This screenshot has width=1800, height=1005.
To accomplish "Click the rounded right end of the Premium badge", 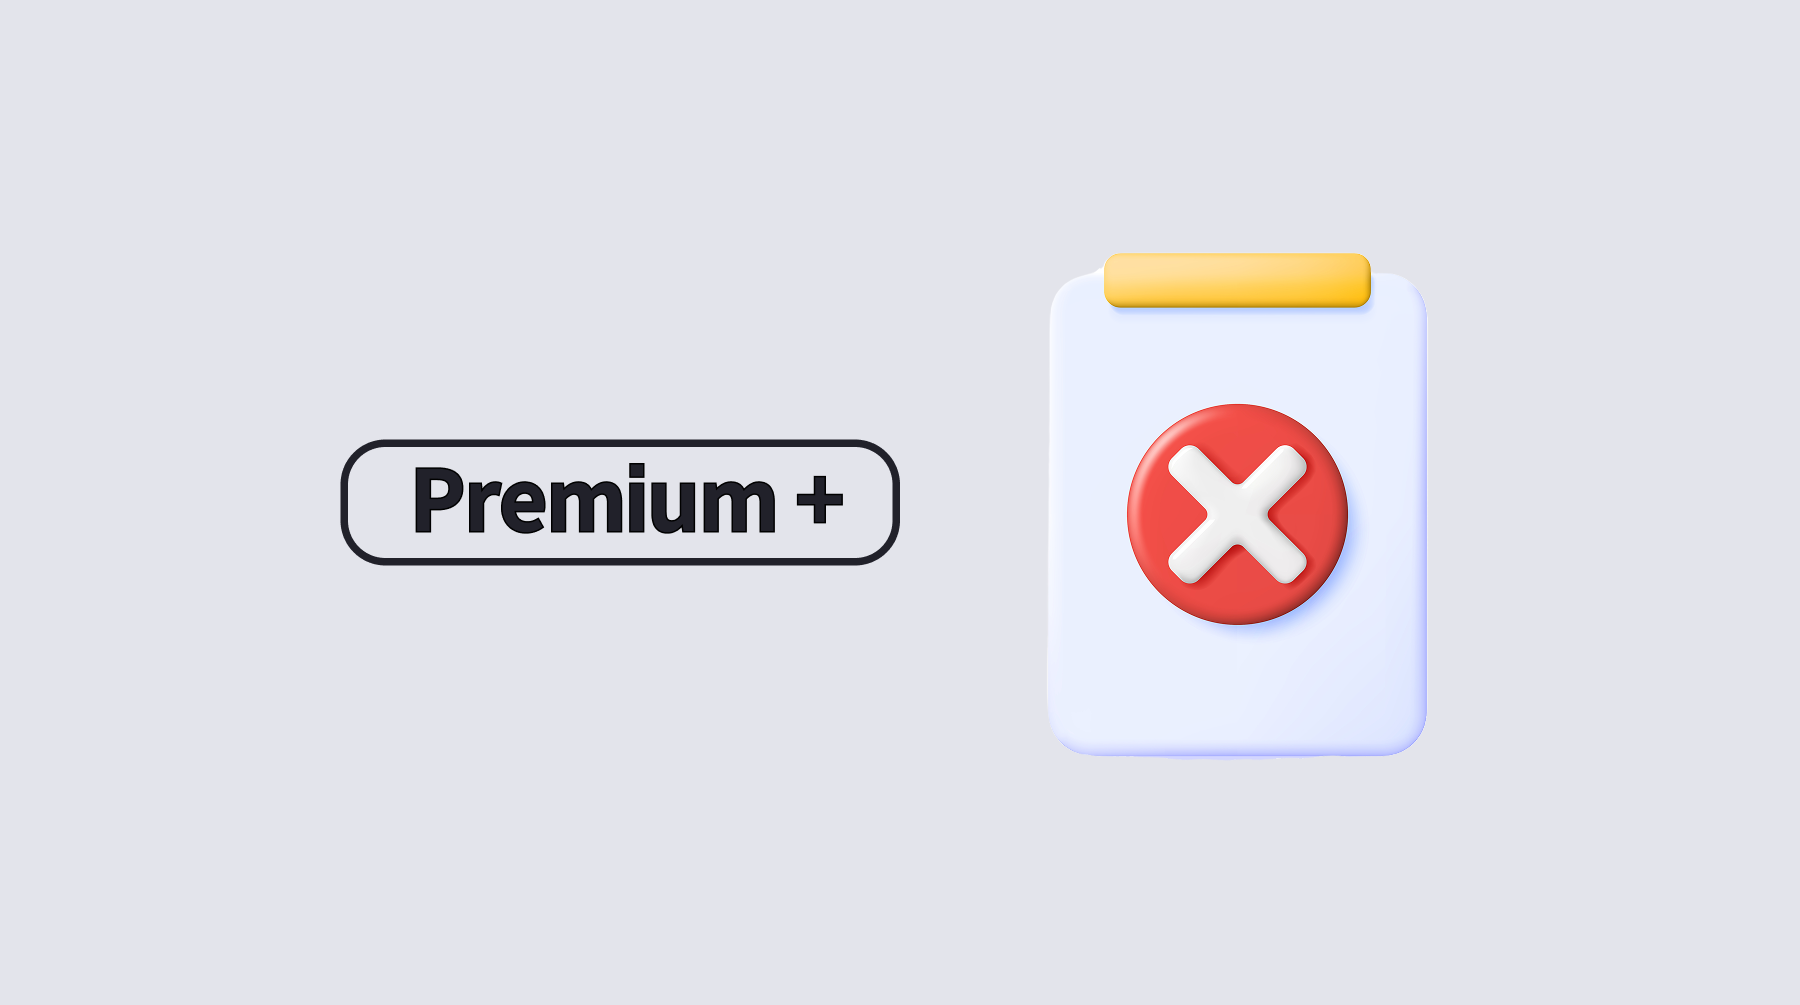I will 876,502.
